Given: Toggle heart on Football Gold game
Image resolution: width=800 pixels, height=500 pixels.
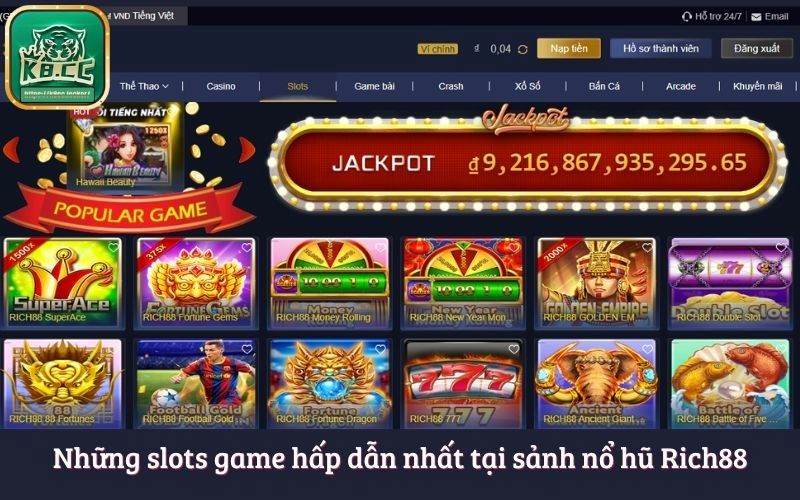Looking at the screenshot, I should 247,349.
